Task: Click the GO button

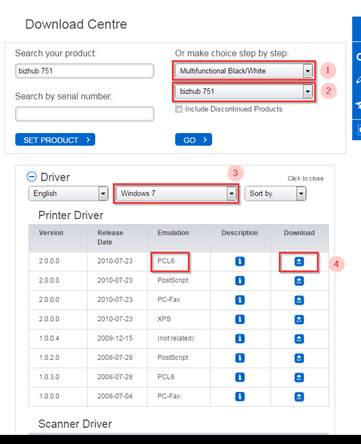Action: click(193, 140)
